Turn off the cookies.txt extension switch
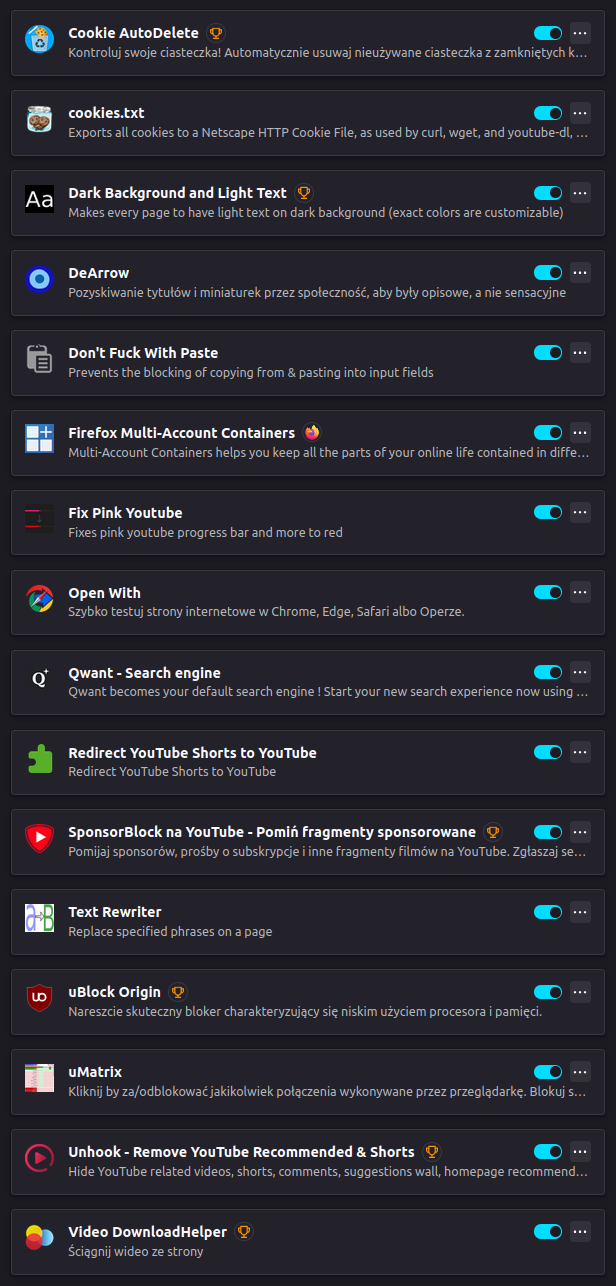The width and height of the screenshot is (616, 1286). point(548,113)
